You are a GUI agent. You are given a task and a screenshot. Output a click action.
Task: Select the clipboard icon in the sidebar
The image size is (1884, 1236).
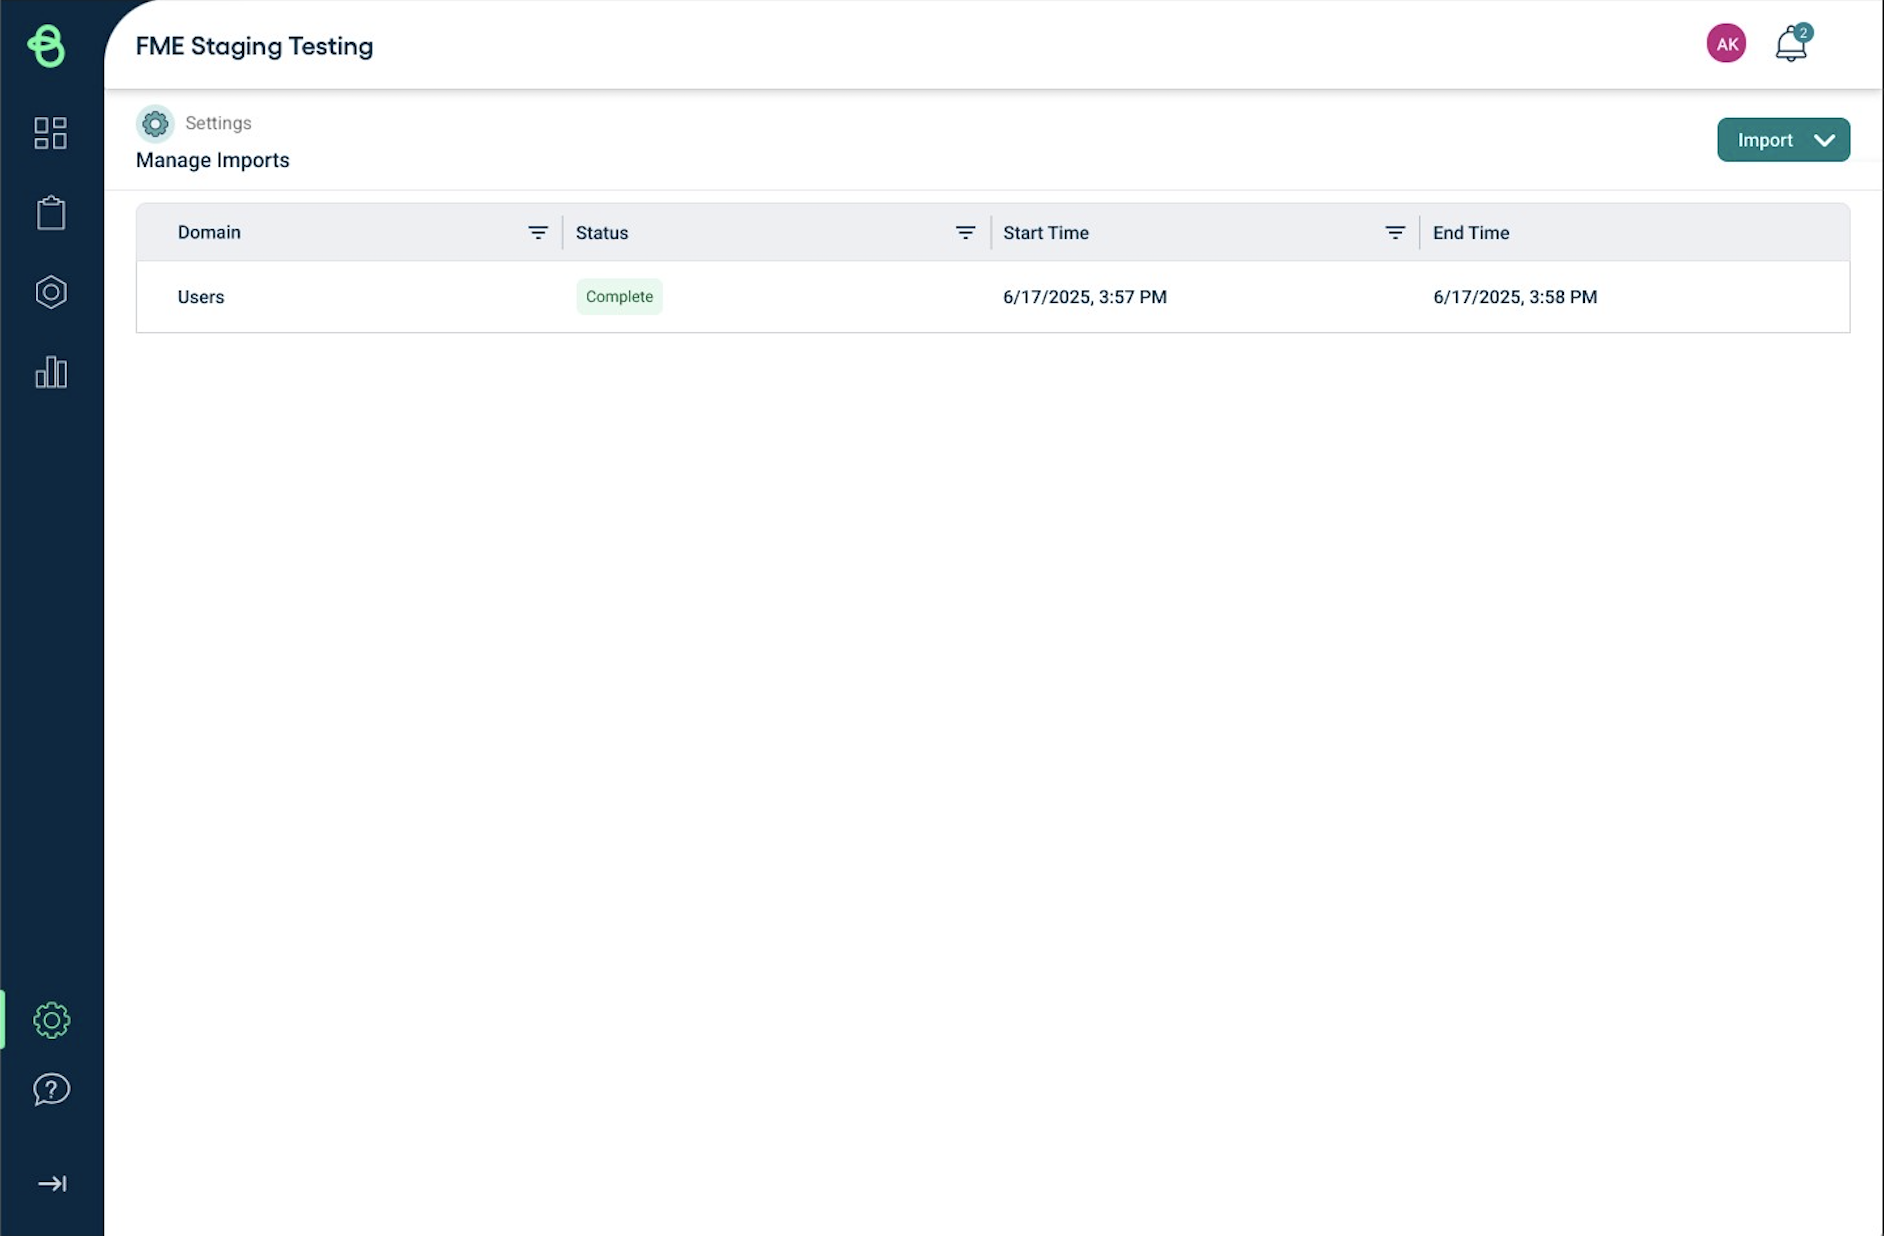tap(51, 212)
